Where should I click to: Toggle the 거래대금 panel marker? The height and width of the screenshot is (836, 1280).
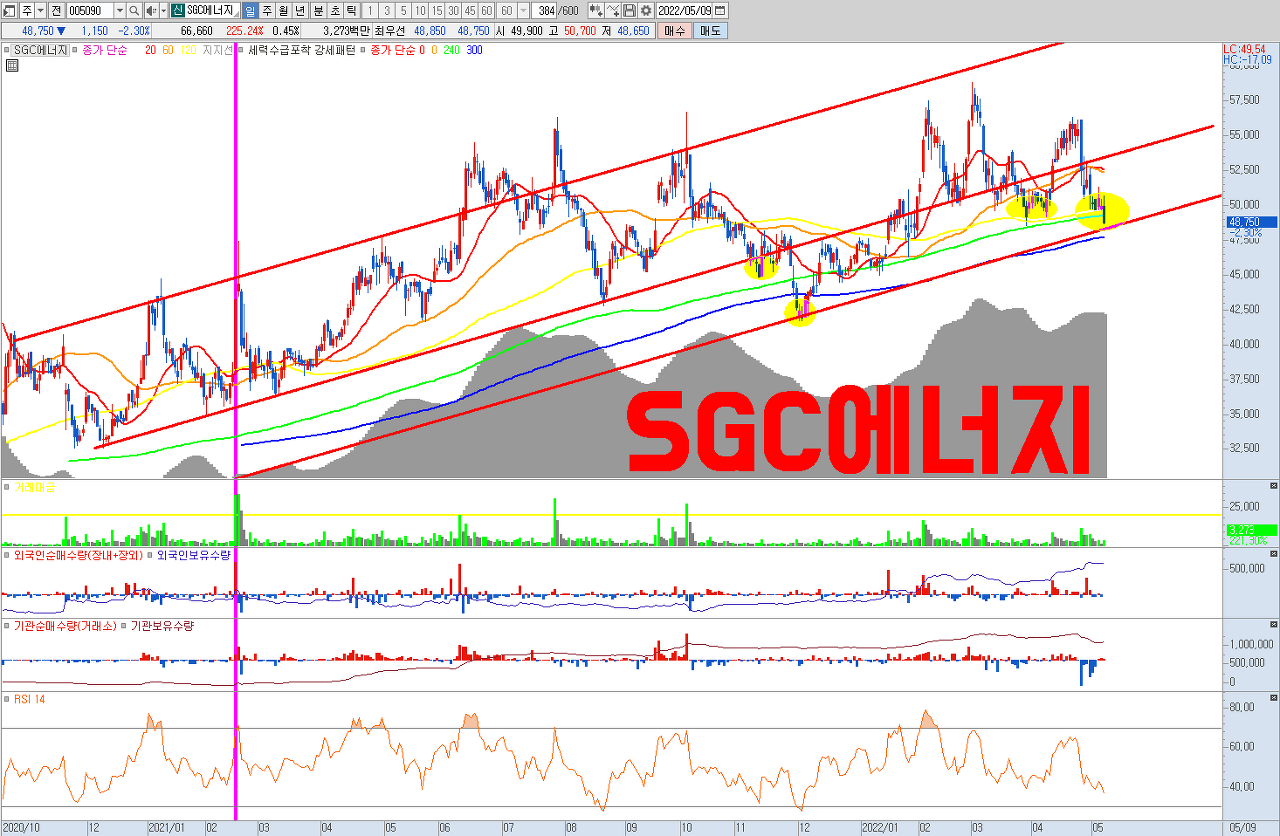tap(8, 486)
